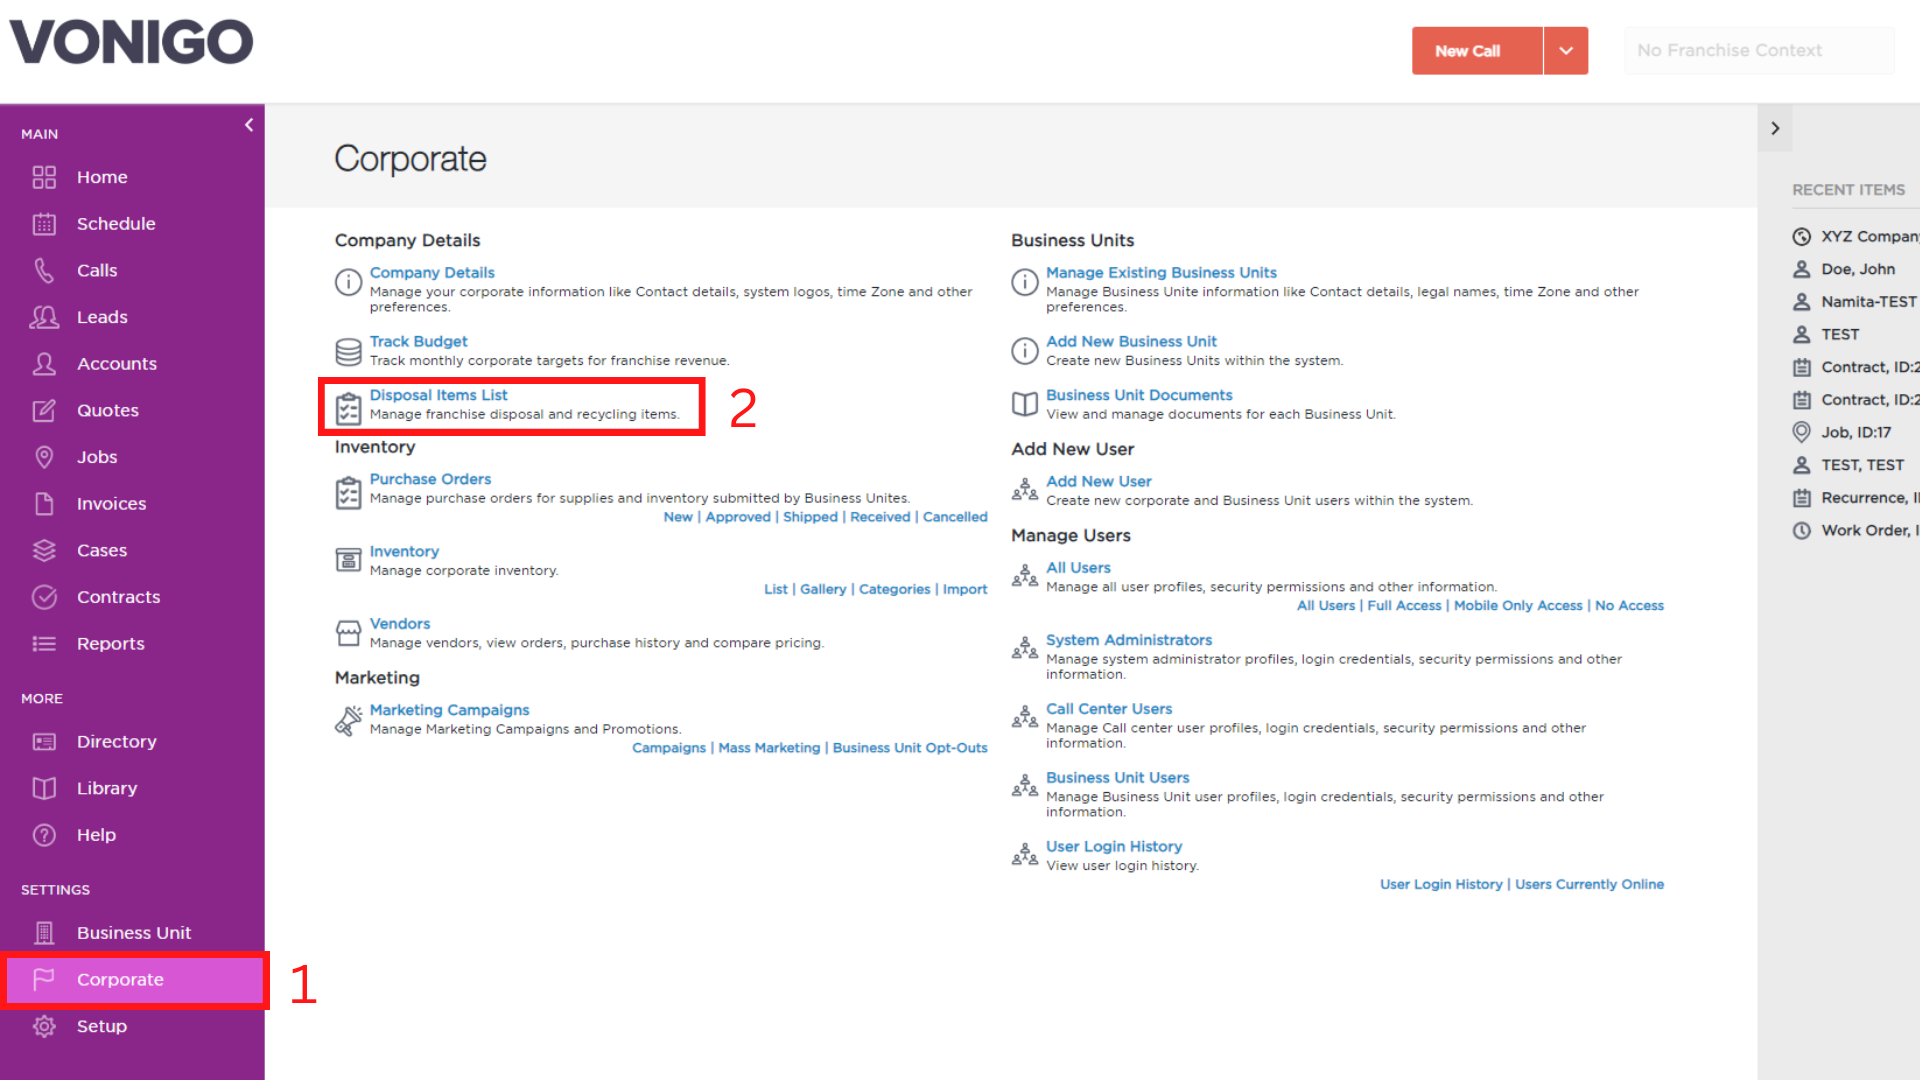Click the Disposal Items List clipboard icon
The image size is (1920, 1080).
(x=348, y=409)
